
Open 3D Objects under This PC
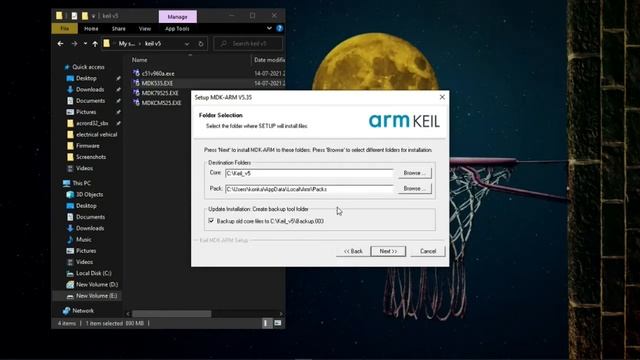coord(89,194)
